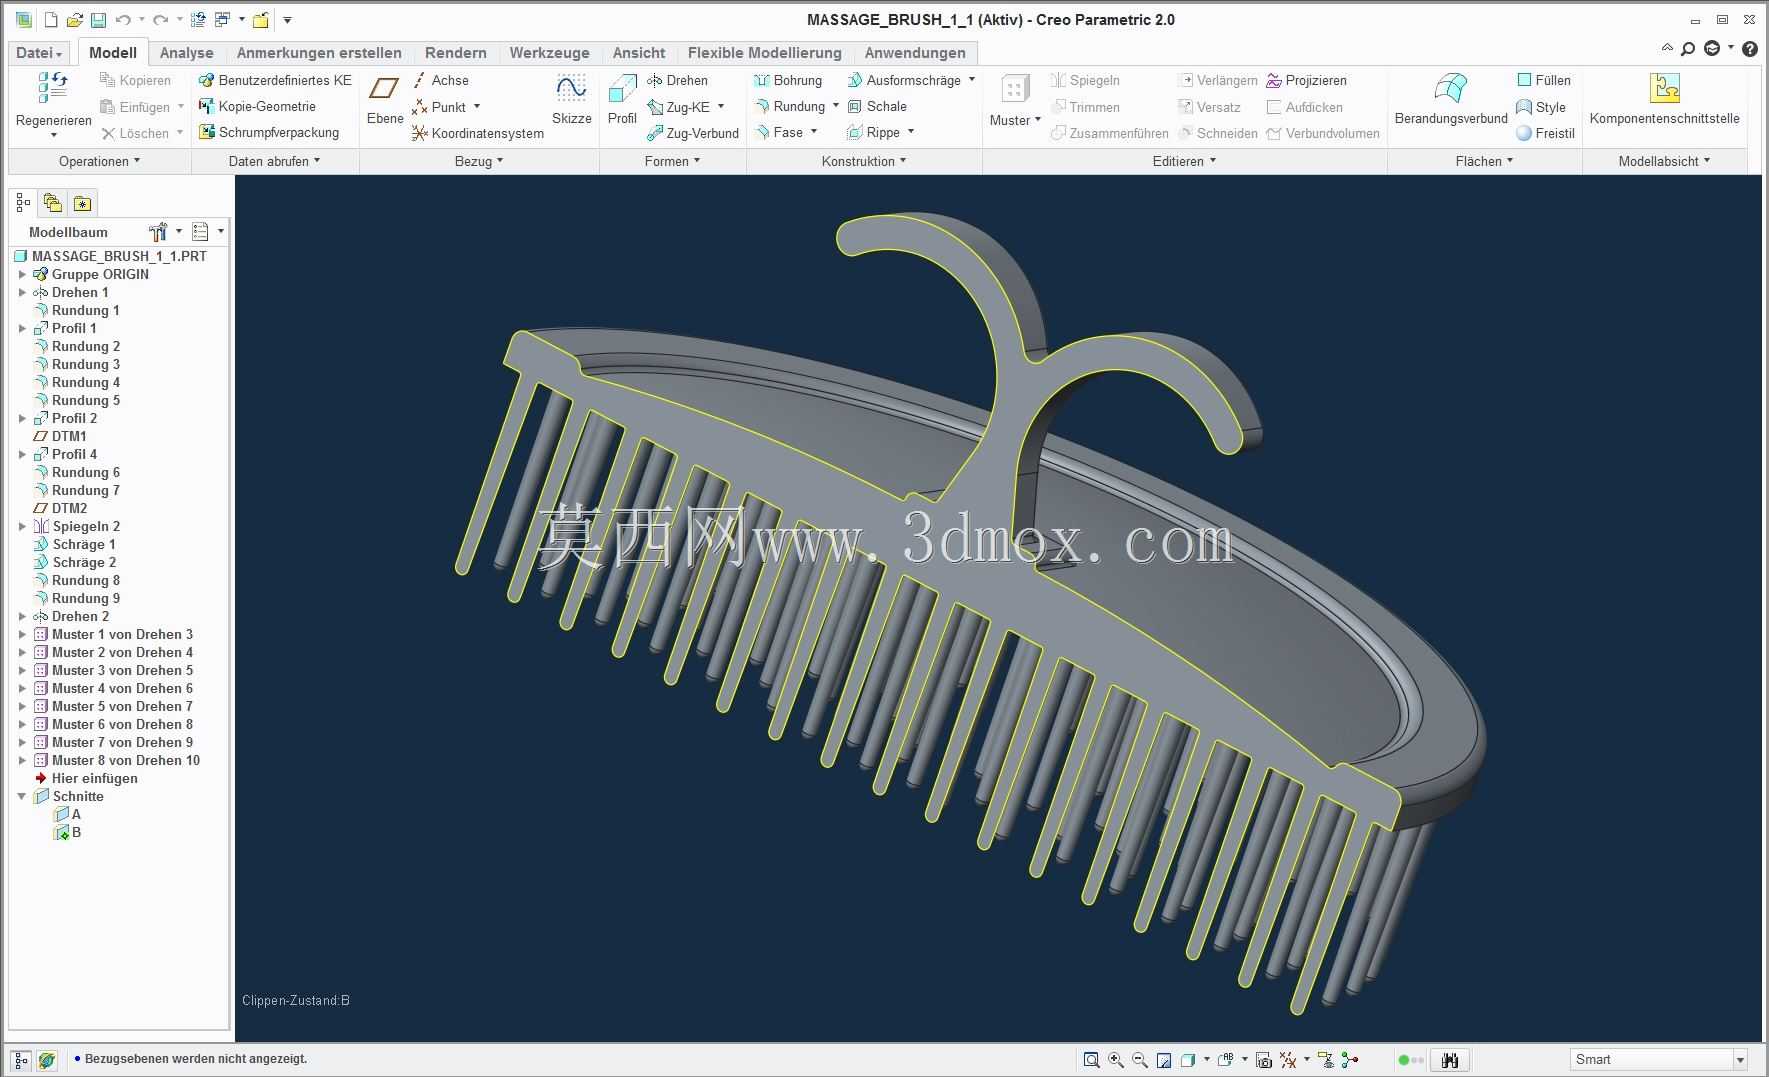Choose the Zug-Verbund swept blend tool
The height and width of the screenshot is (1077, 1769).
[693, 133]
